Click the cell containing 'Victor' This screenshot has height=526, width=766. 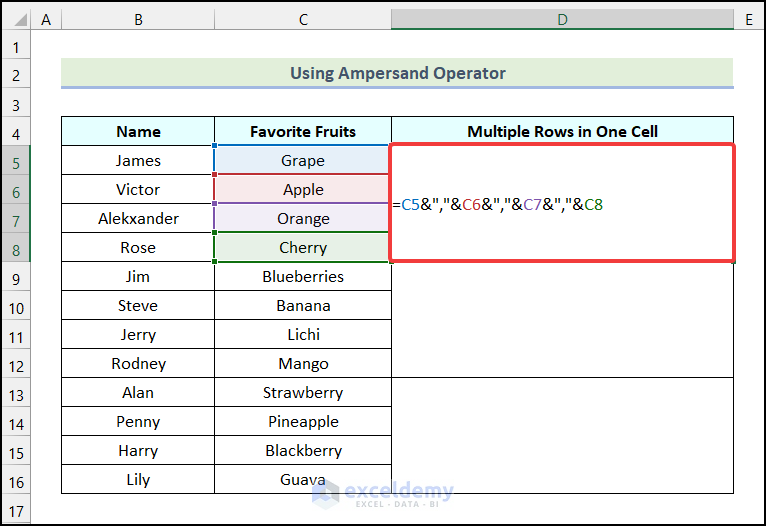(138, 189)
